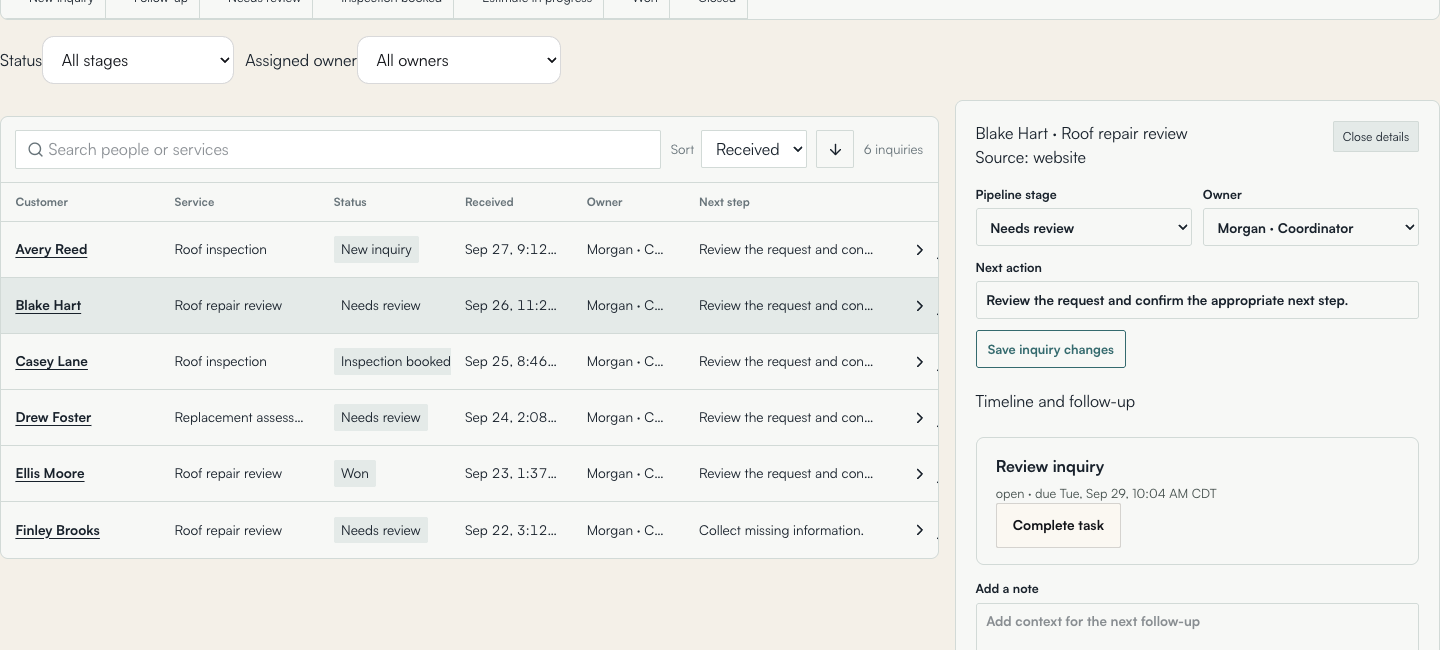The height and width of the screenshot is (650, 1440).
Task: Click the Next step column header
Action: pyautogui.click(x=724, y=202)
